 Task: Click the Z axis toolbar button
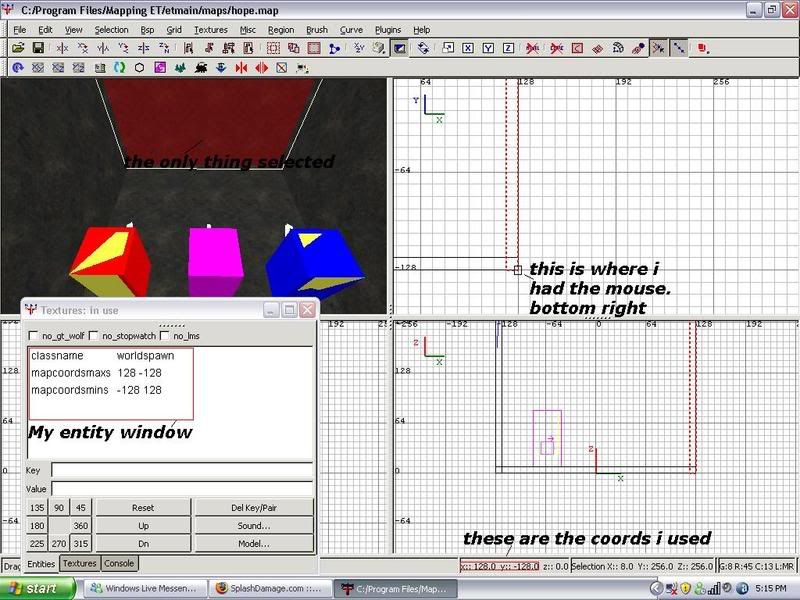[508, 48]
